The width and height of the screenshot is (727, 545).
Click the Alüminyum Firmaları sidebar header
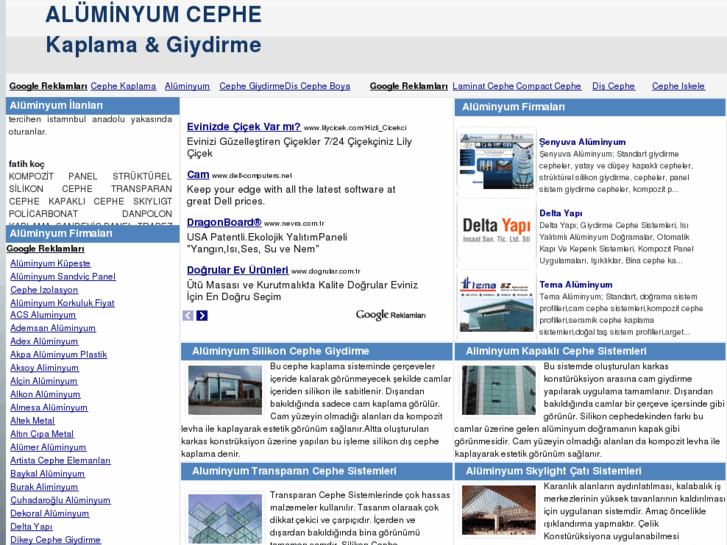click(92, 233)
